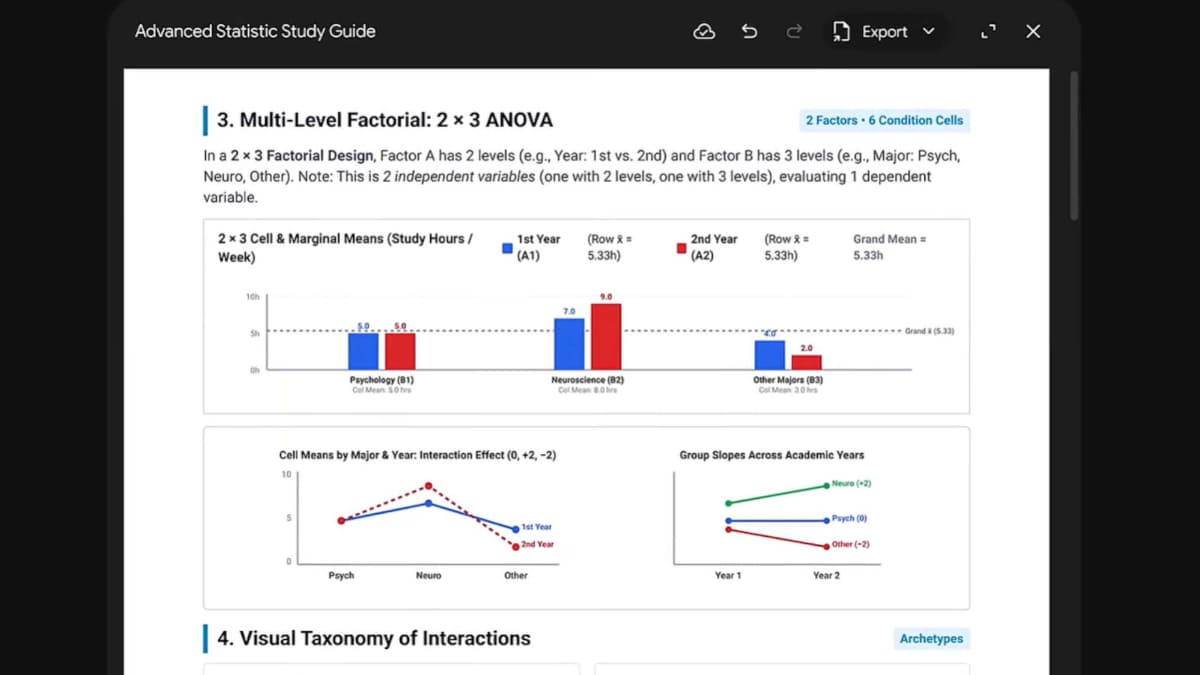Click the Neuro (+2) green line label

click(x=851, y=484)
